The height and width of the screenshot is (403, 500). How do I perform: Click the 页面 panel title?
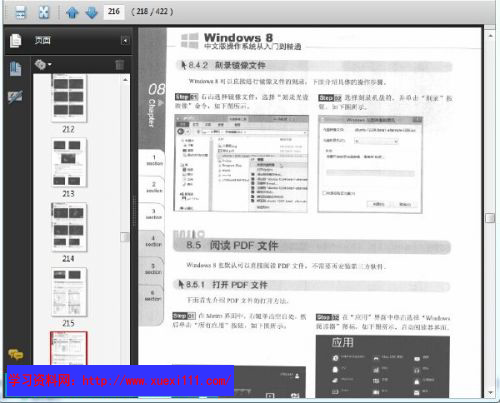[43, 41]
